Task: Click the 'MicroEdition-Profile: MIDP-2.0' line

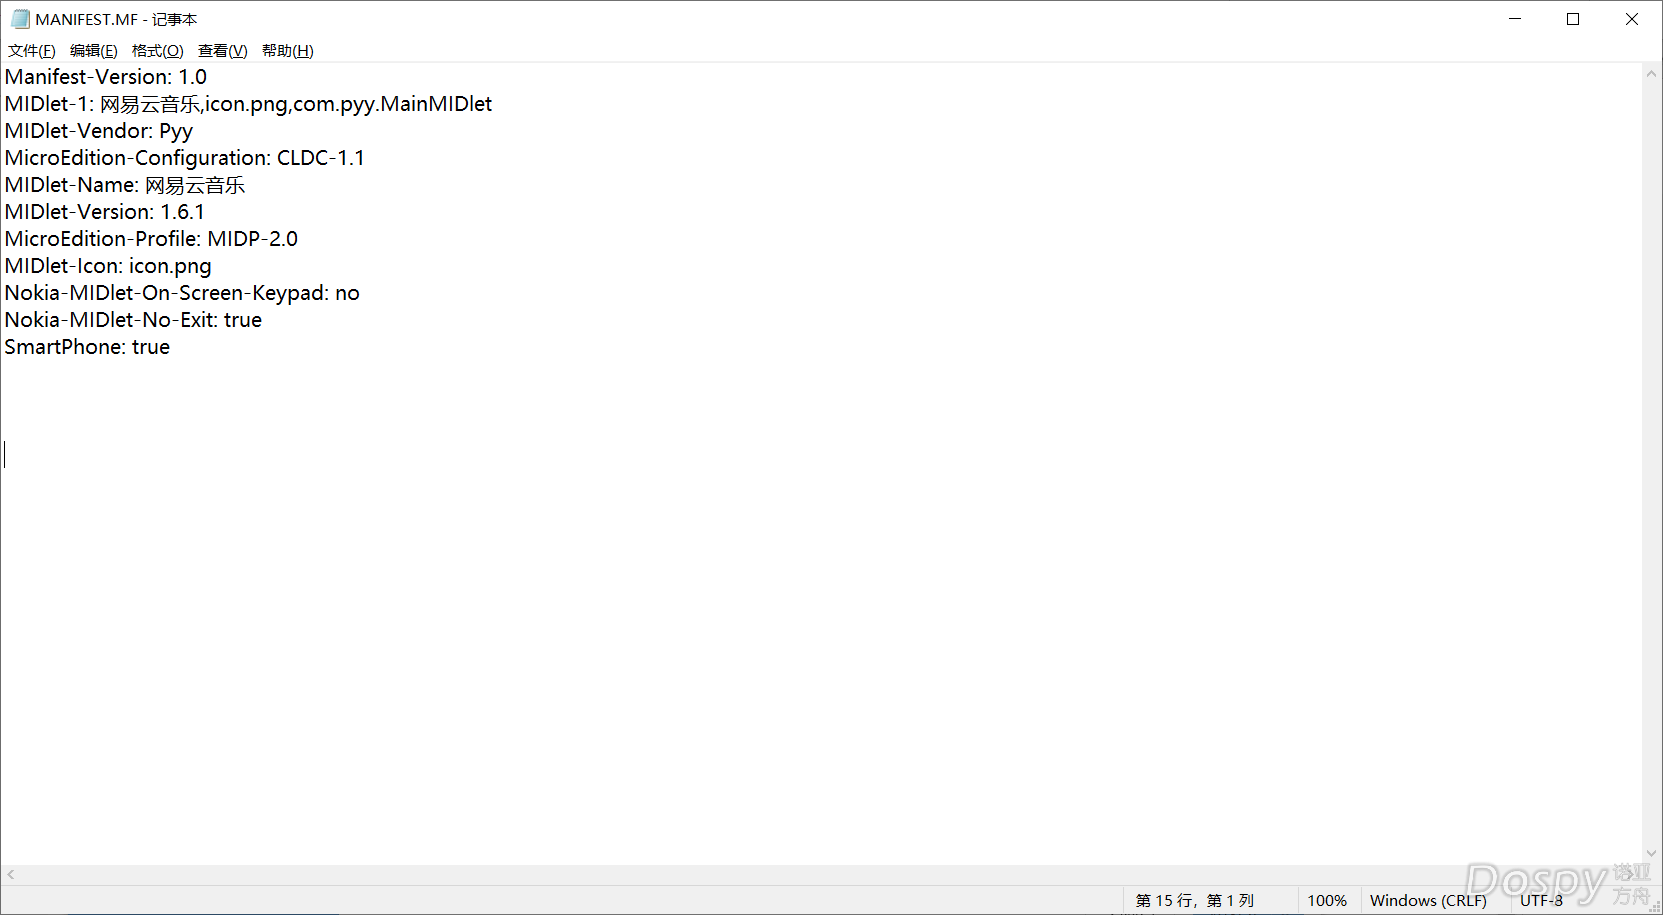Action: [151, 239]
